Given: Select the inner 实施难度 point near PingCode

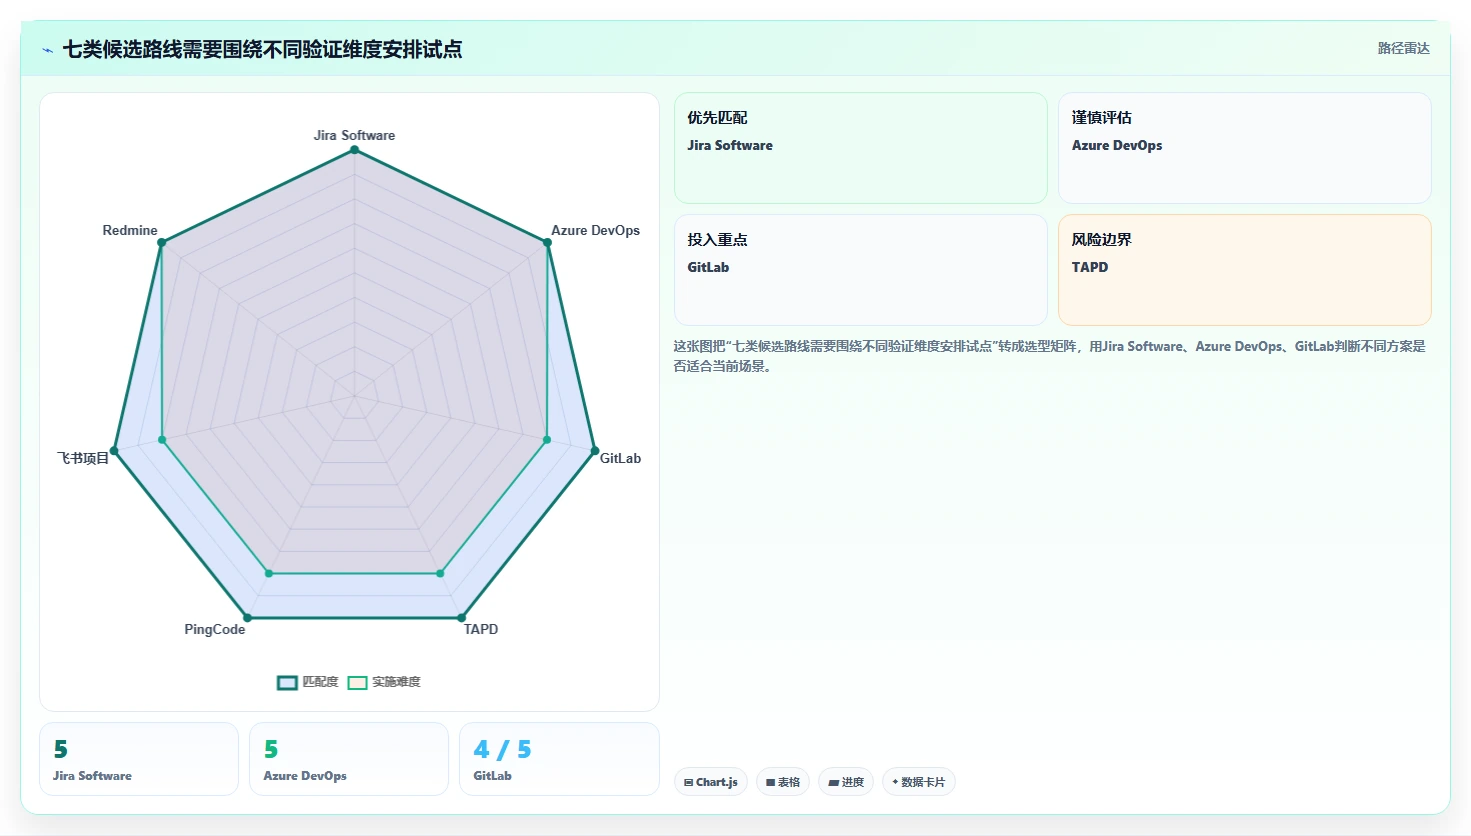Looking at the screenshot, I should [268, 573].
